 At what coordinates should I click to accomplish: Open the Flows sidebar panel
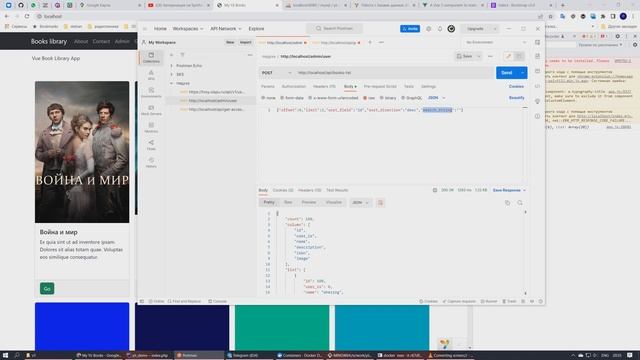pos(151,145)
